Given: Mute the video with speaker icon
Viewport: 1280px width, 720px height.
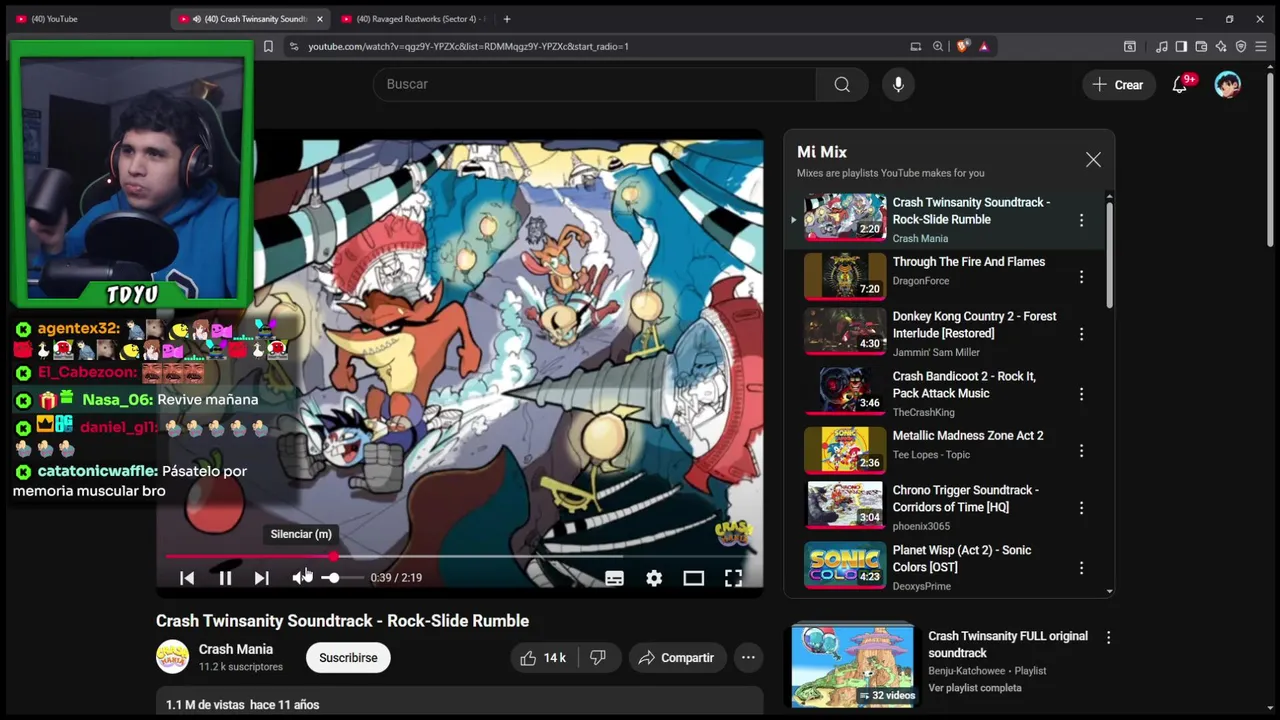Looking at the screenshot, I should (x=301, y=578).
